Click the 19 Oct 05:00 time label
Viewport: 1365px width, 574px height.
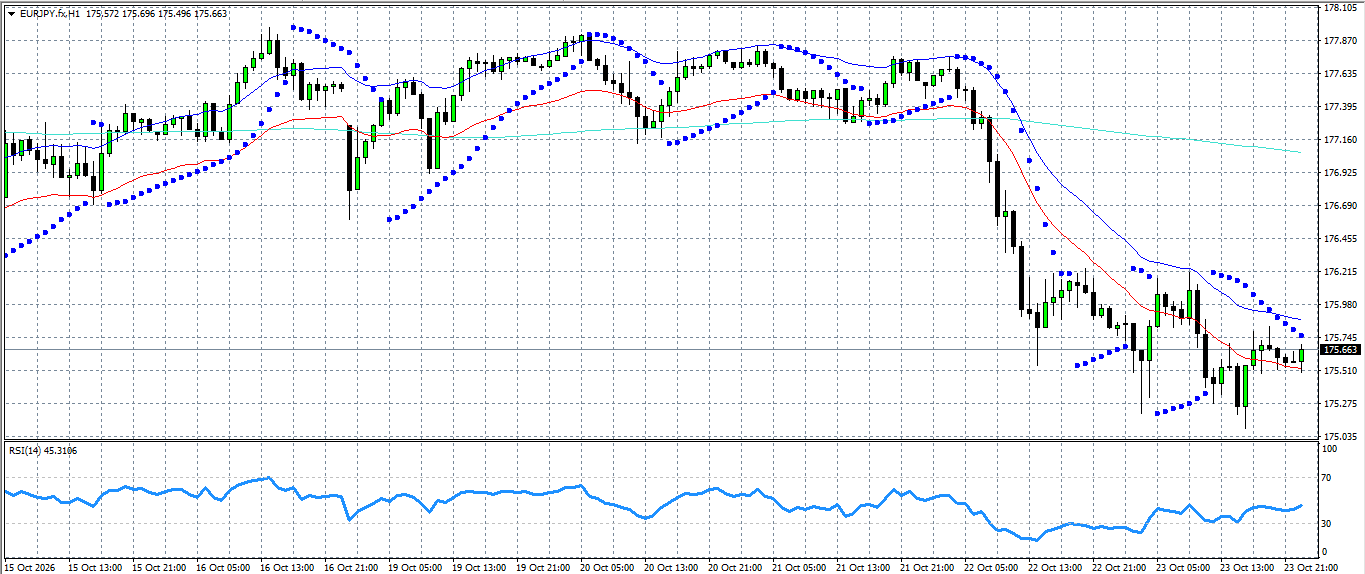pyautogui.click(x=416, y=567)
